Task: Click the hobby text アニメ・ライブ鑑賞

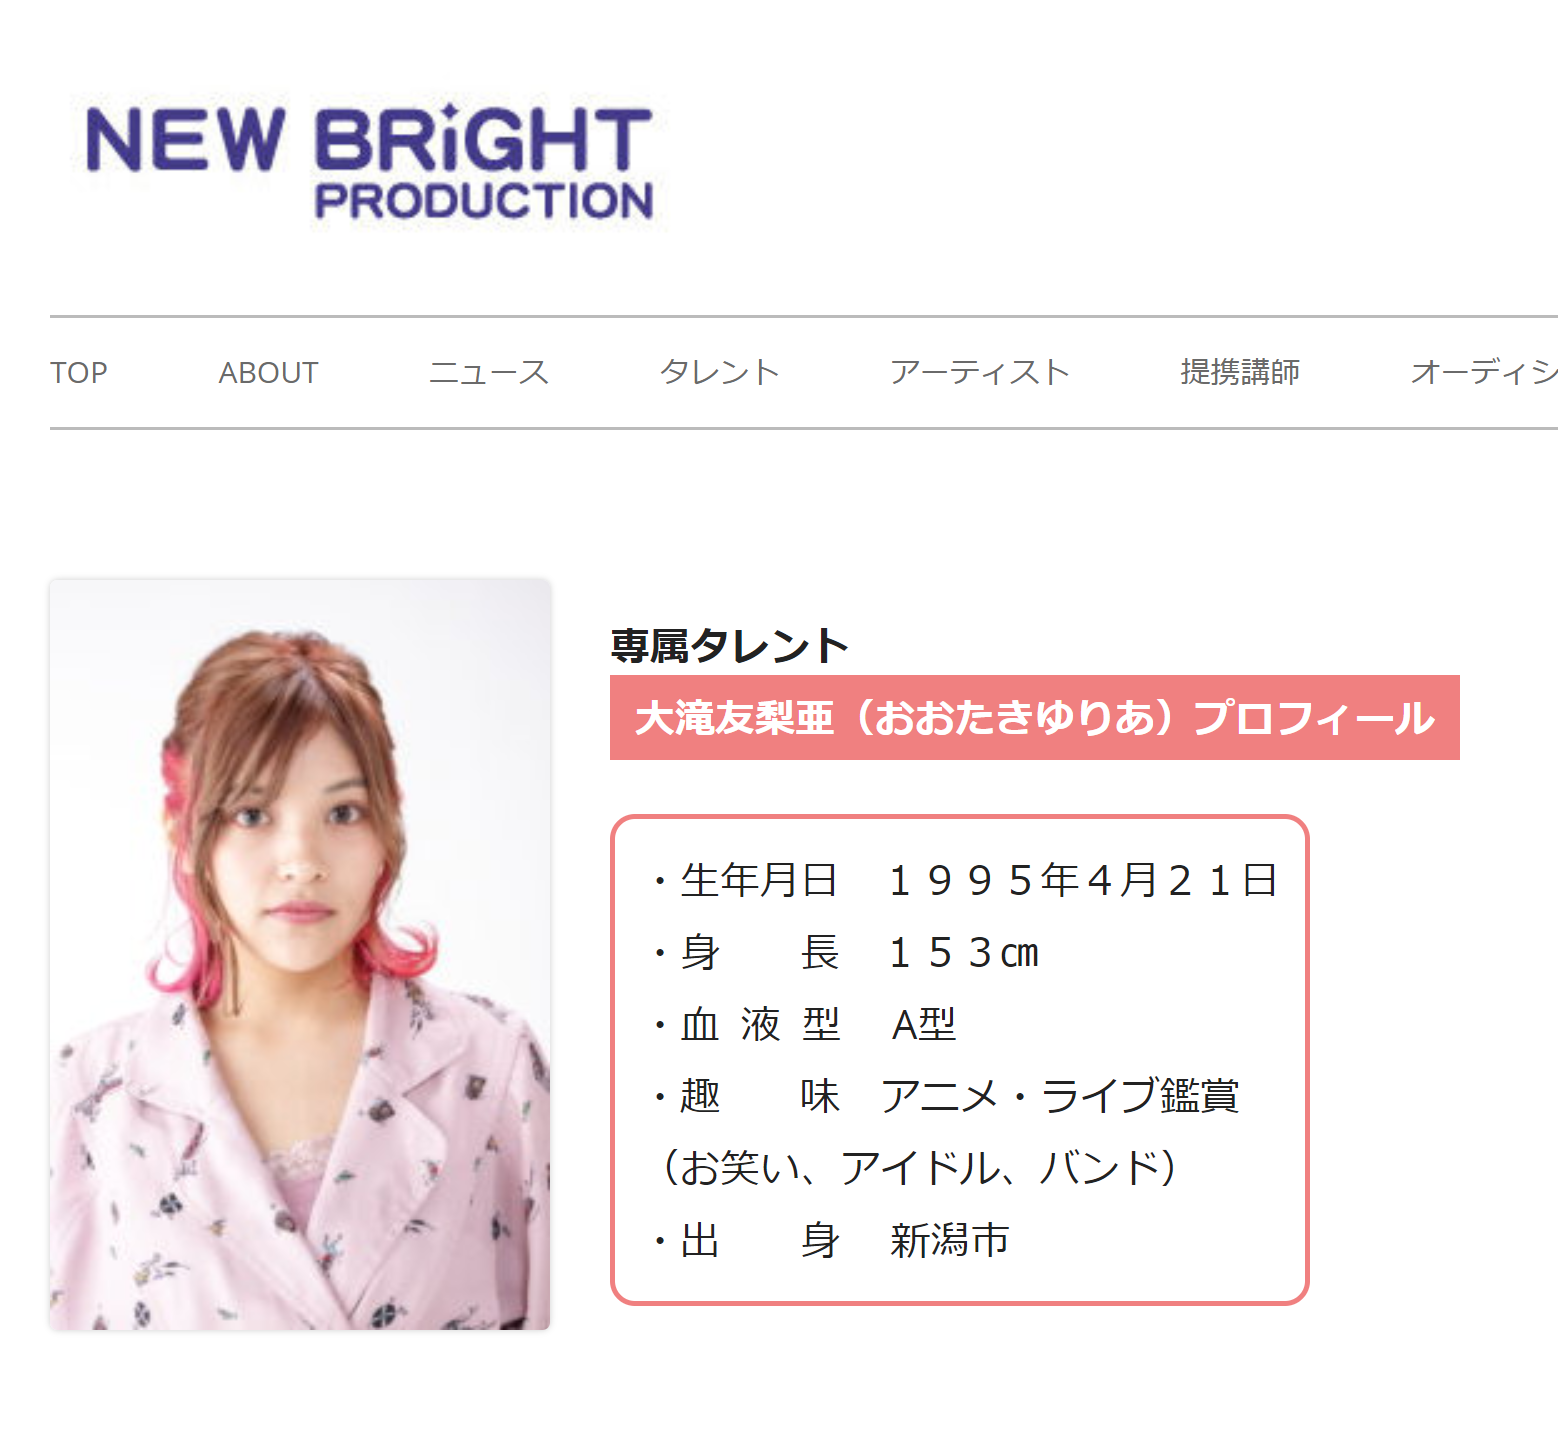Action: pyautogui.click(x=1060, y=1097)
